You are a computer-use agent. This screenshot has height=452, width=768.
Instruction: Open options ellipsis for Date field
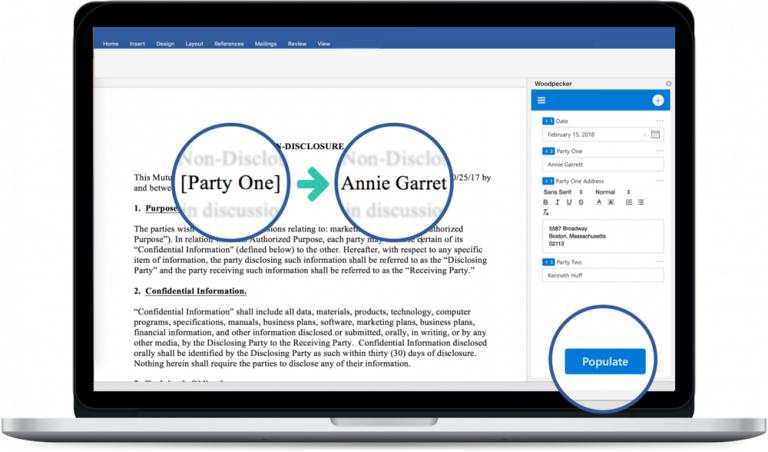tap(659, 121)
